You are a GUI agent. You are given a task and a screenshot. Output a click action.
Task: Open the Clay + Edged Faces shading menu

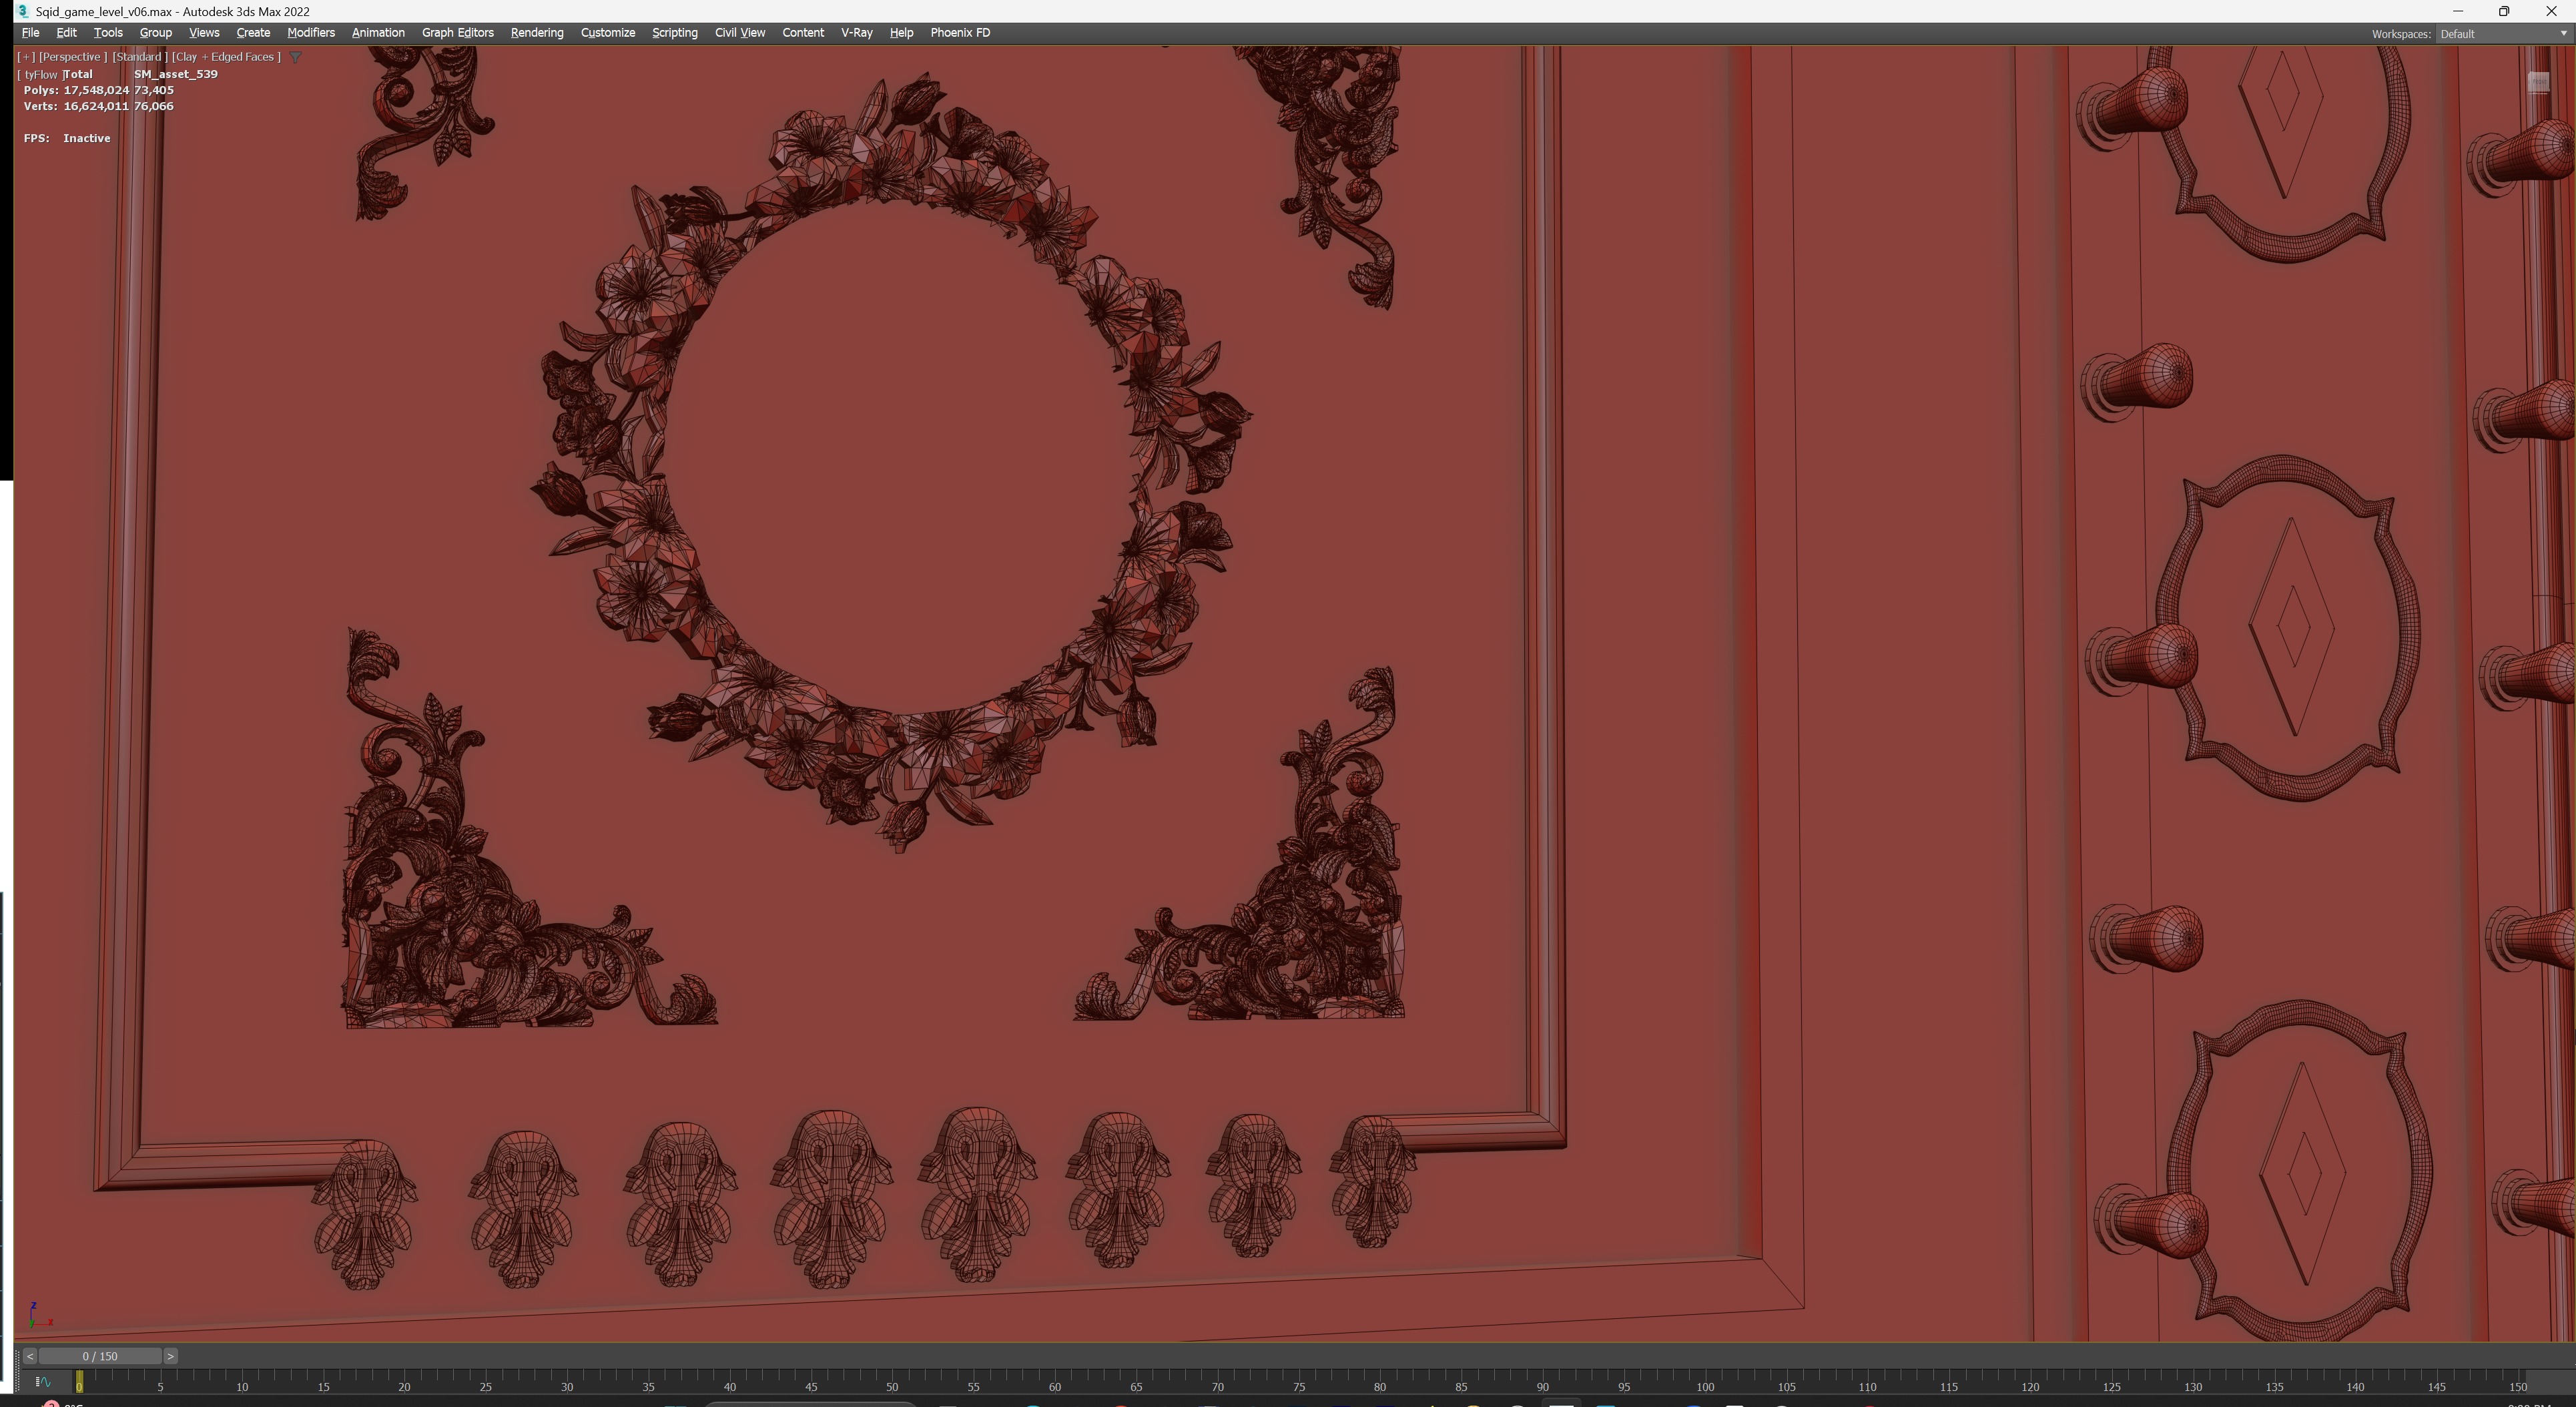(226, 57)
